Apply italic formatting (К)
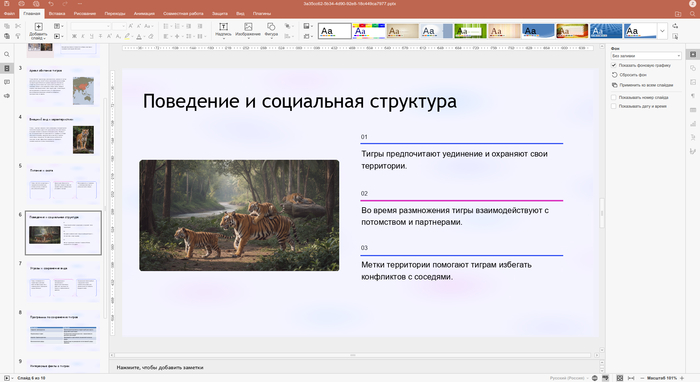Screen dimensions: 700x382 pos(83,36)
